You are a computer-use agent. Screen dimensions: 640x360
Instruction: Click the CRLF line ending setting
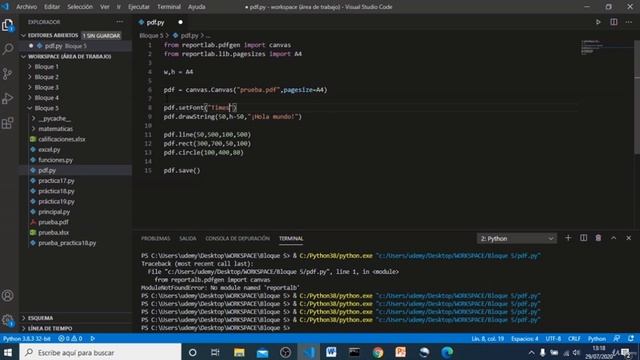[574, 338]
